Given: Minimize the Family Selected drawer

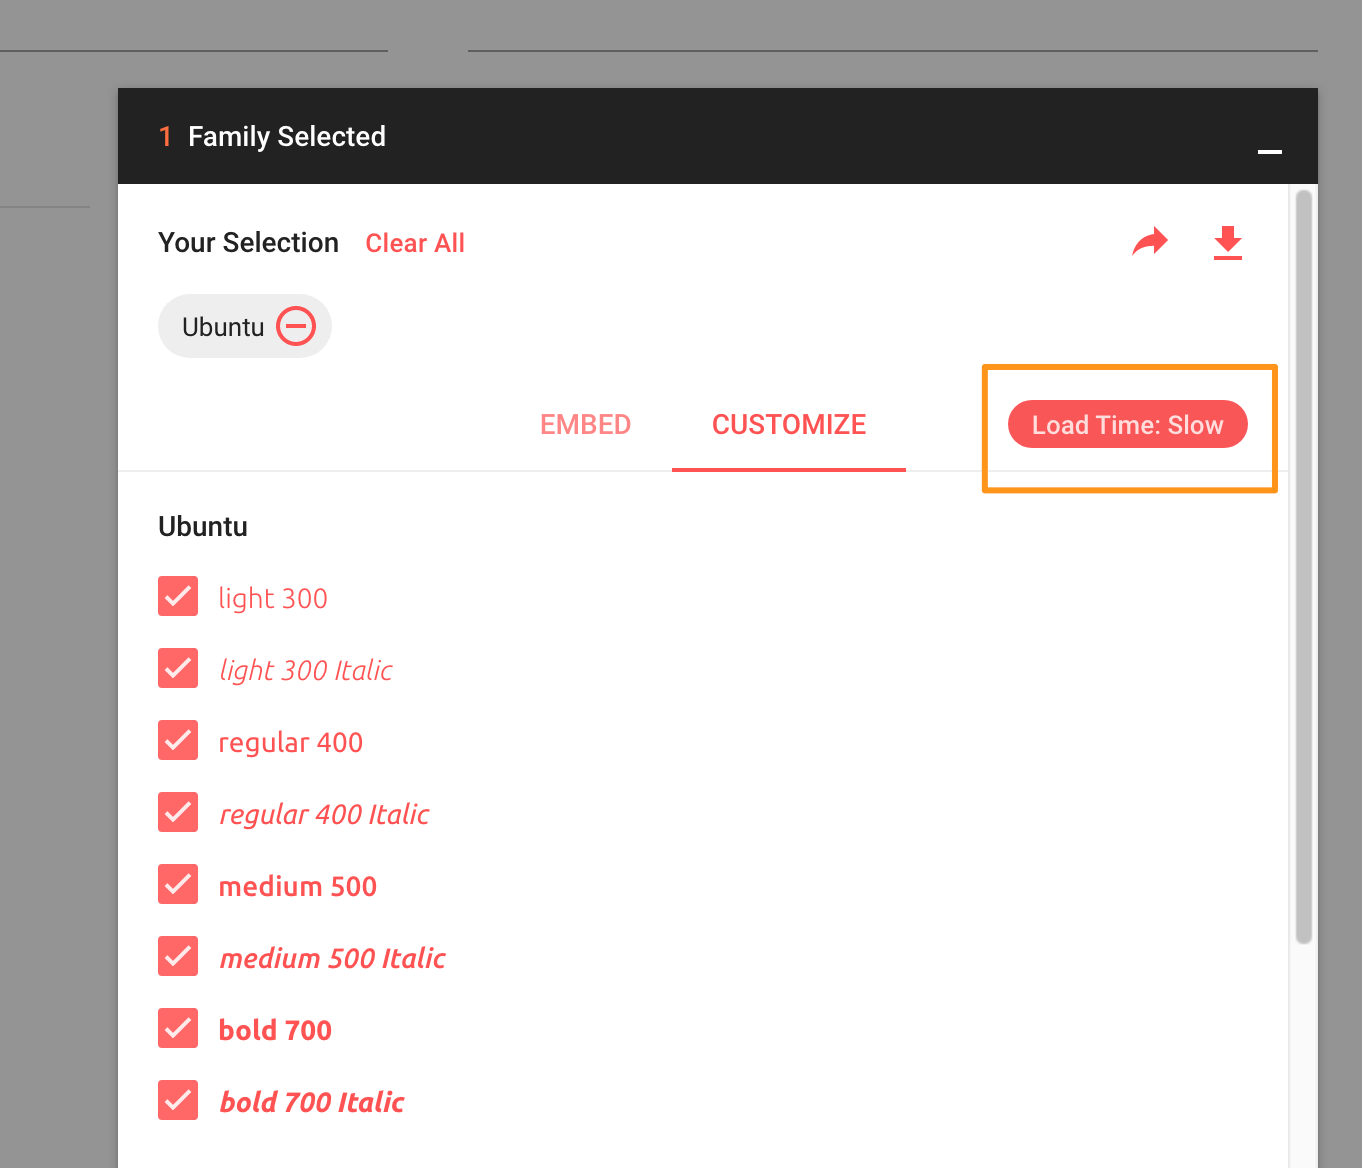Looking at the screenshot, I should [x=1269, y=151].
